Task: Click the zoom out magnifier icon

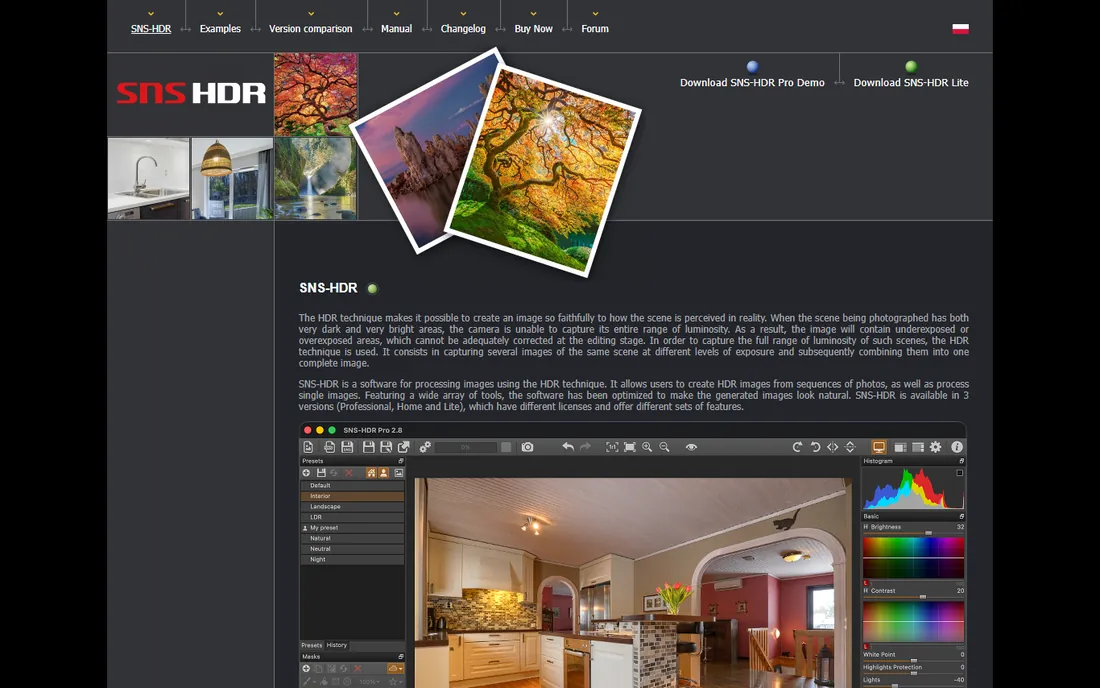Action: click(x=664, y=447)
